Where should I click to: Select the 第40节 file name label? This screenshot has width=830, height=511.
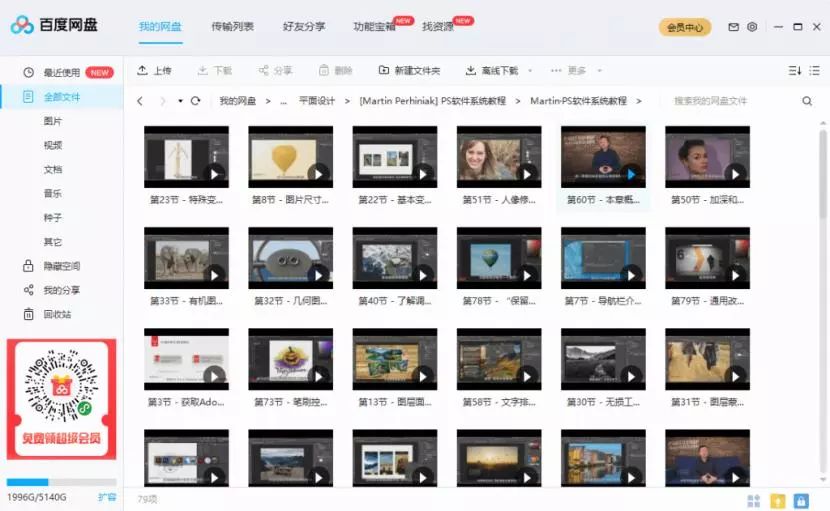pyautogui.click(x=395, y=301)
